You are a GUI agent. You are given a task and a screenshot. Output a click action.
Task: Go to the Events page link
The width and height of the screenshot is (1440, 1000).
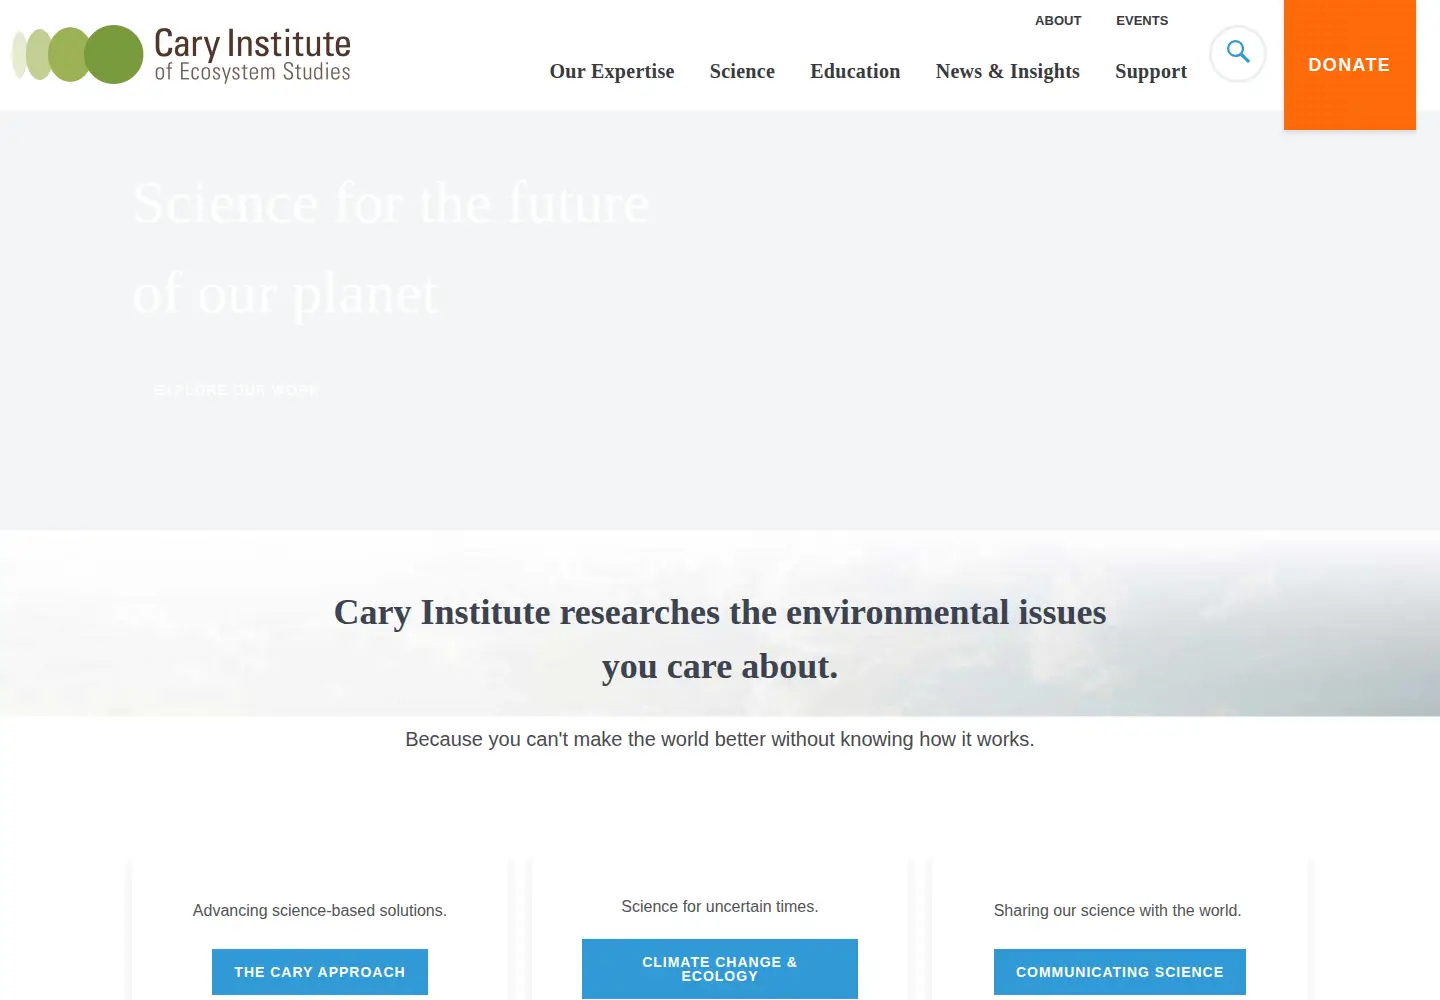(x=1142, y=20)
